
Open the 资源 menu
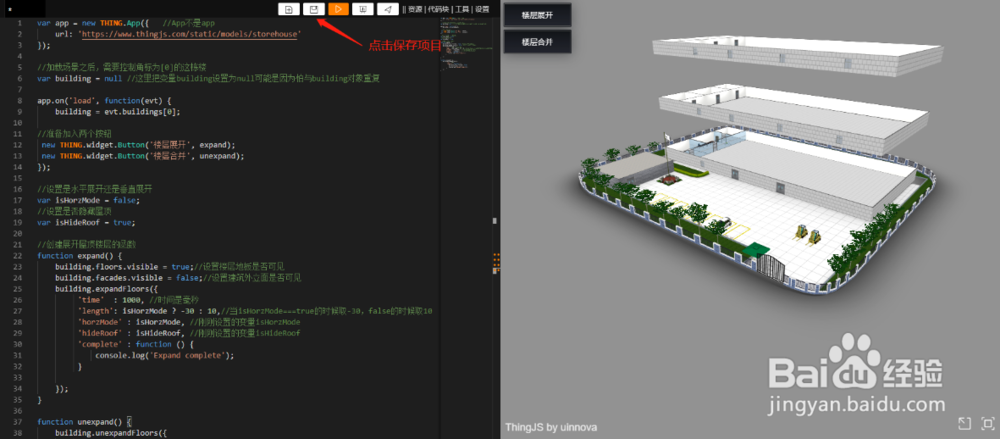click(x=415, y=10)
